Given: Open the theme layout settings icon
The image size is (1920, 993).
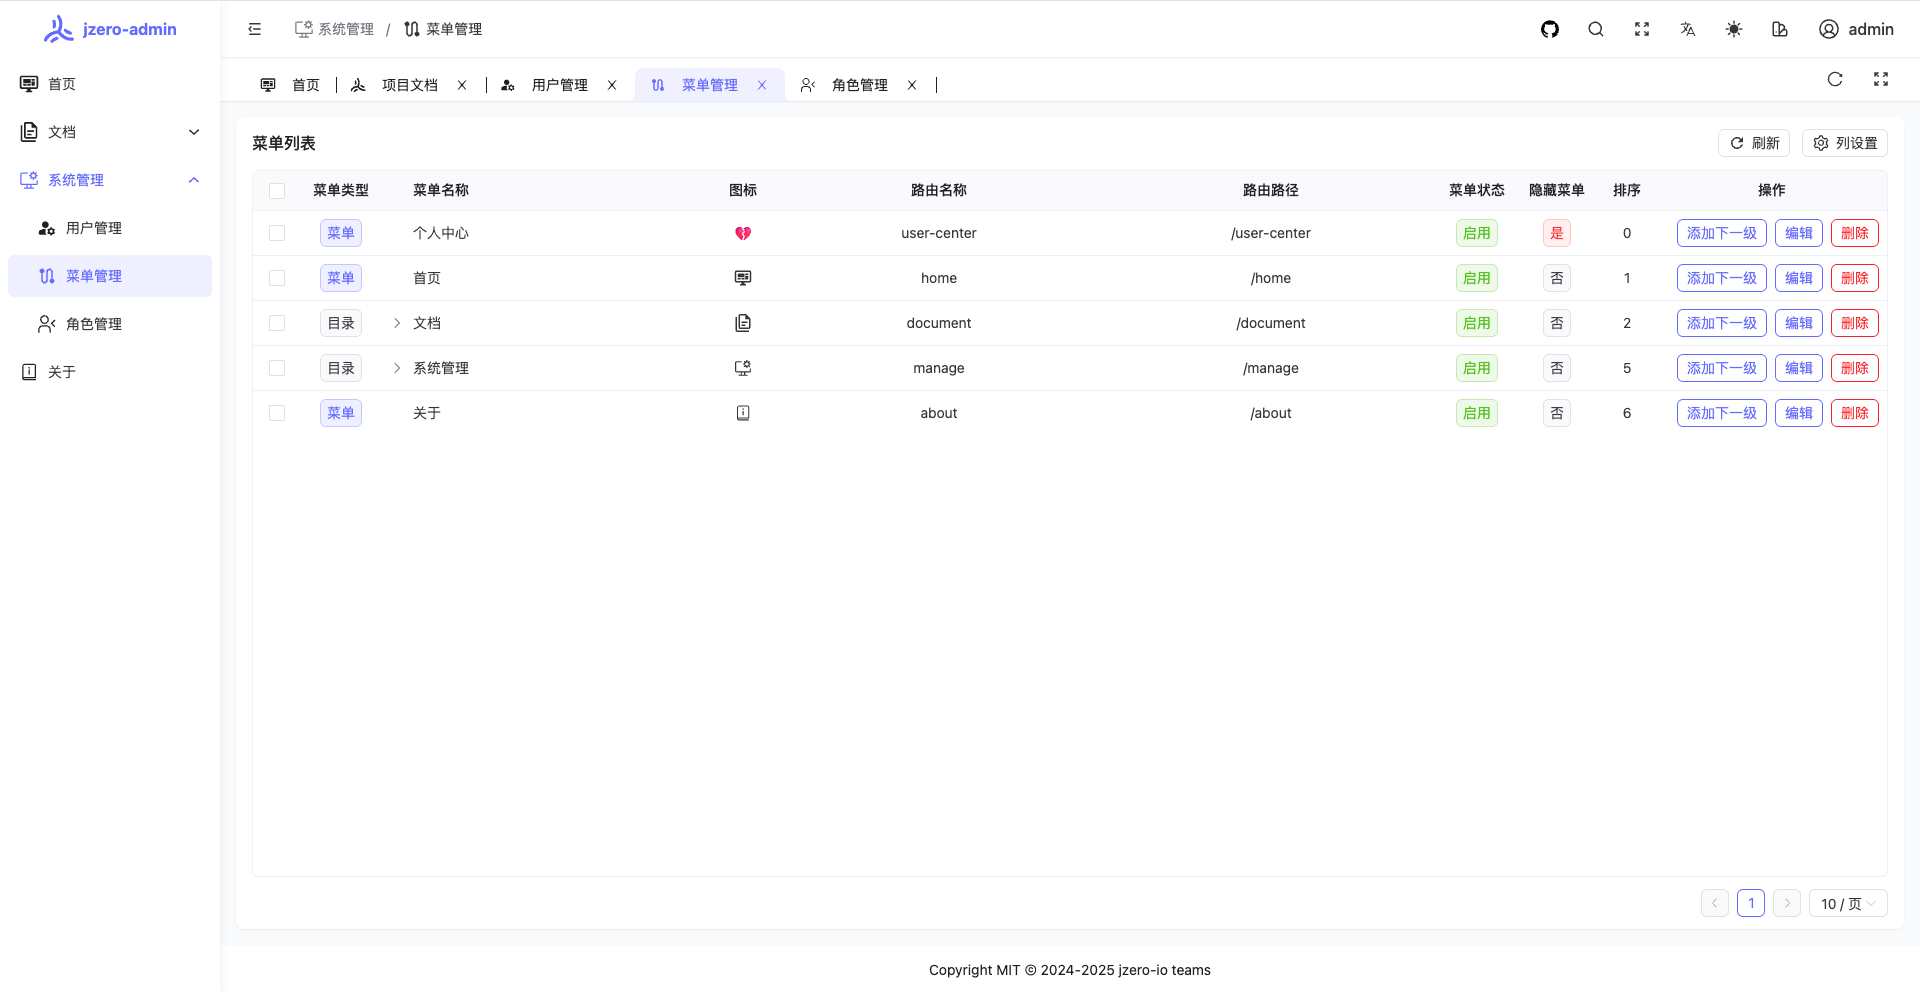Looking at the screenshot, I should point(1780,29).
